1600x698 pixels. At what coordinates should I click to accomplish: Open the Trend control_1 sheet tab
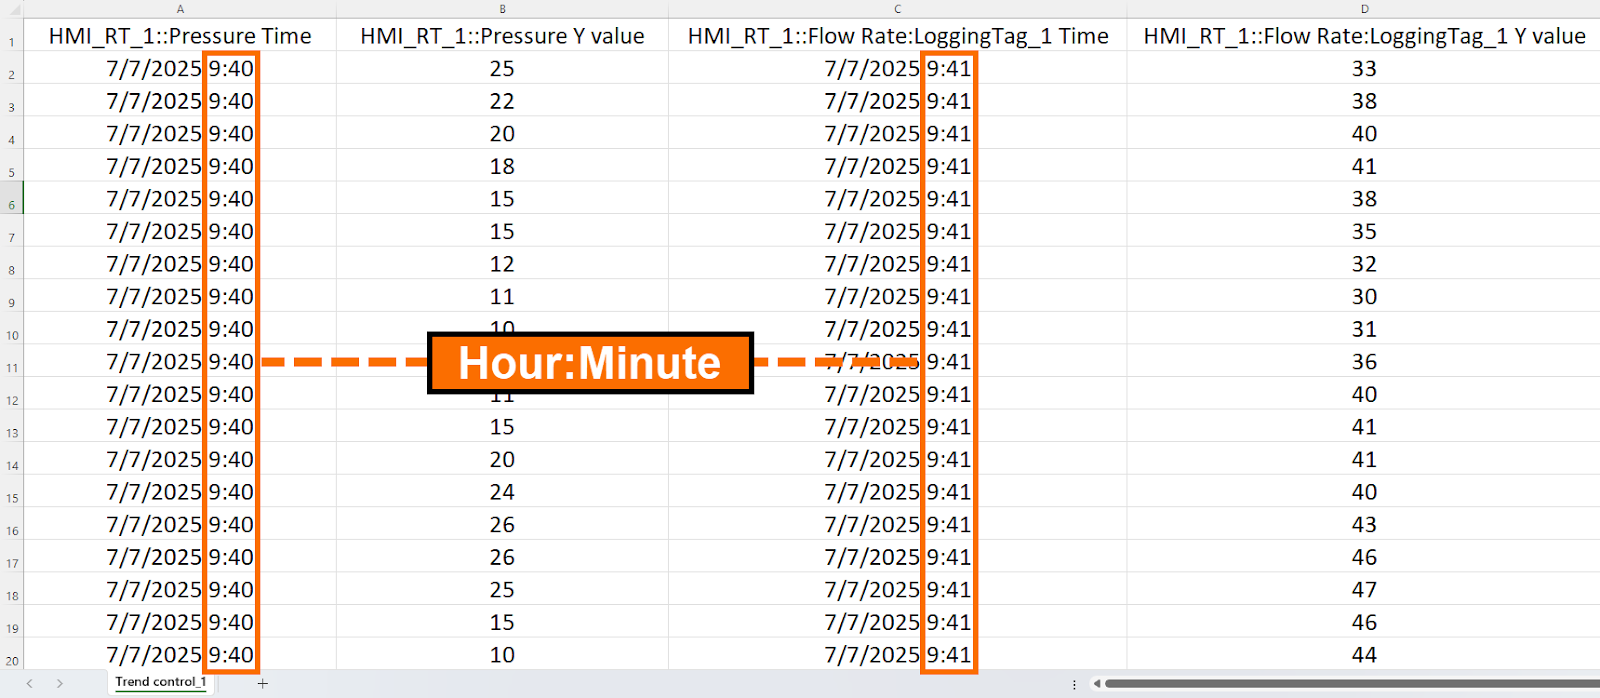click(x=160, y=683)
